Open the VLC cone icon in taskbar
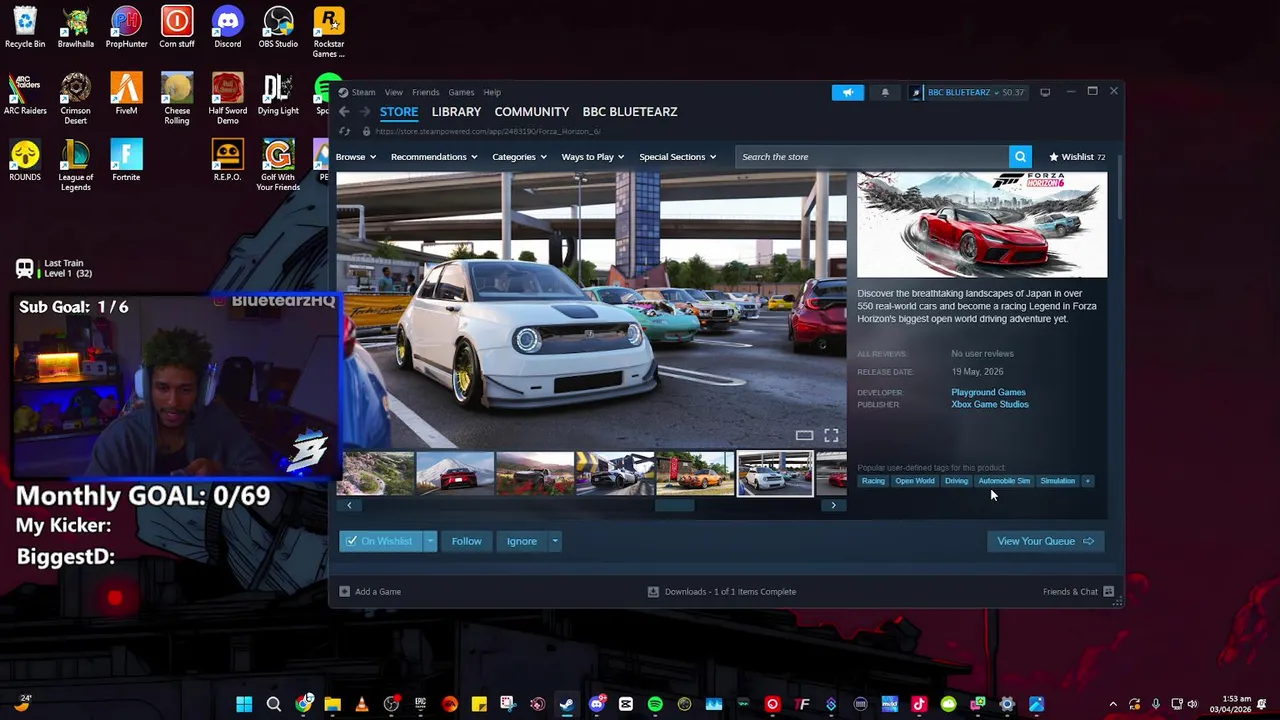Image resolution: width=1280 pixels, height=720 pixels. [x=361, y=704]
